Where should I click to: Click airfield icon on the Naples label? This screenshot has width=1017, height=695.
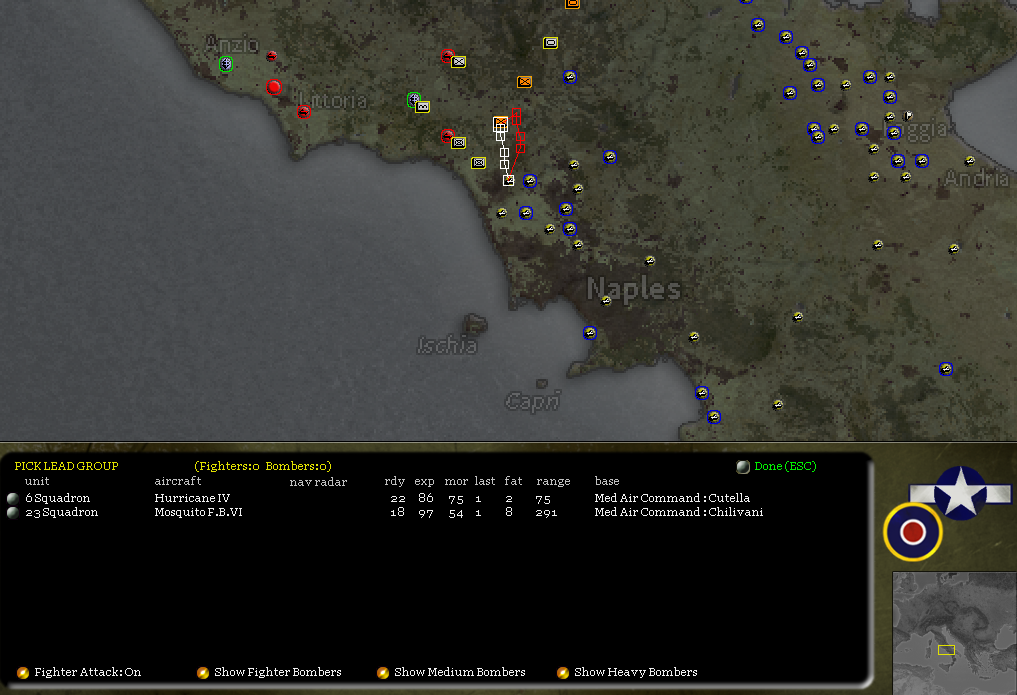click(606, 300)
